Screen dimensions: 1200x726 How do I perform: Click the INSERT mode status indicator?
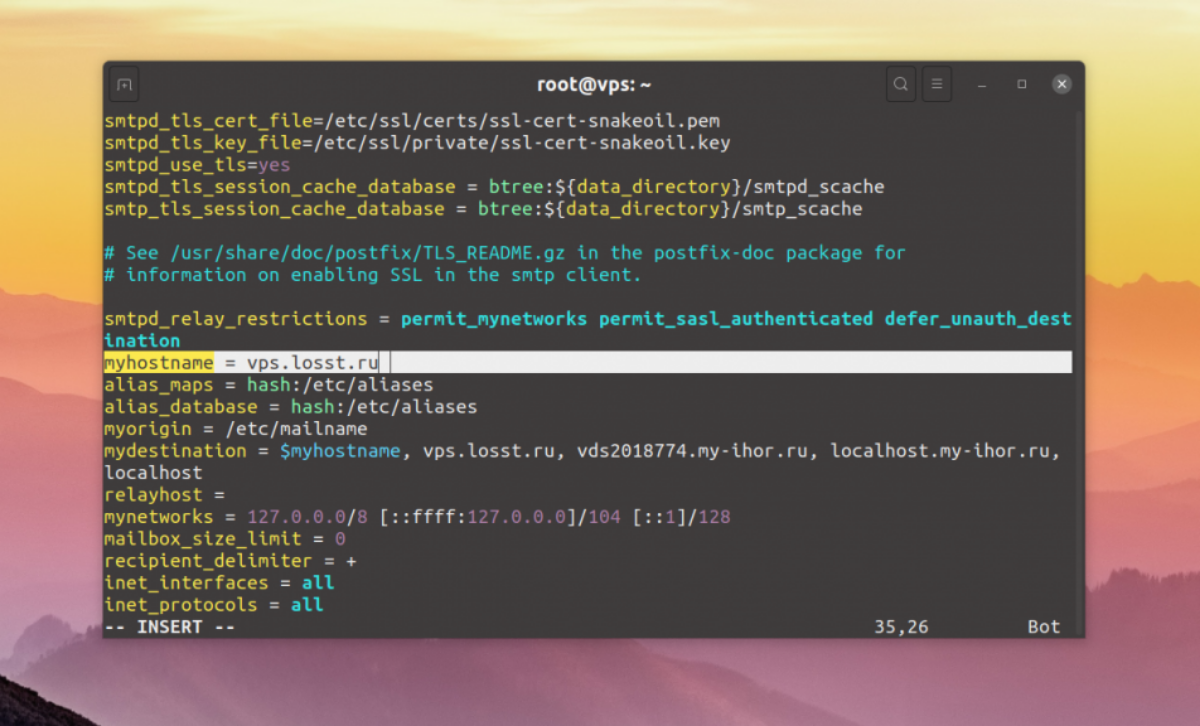tap(169, 627)
